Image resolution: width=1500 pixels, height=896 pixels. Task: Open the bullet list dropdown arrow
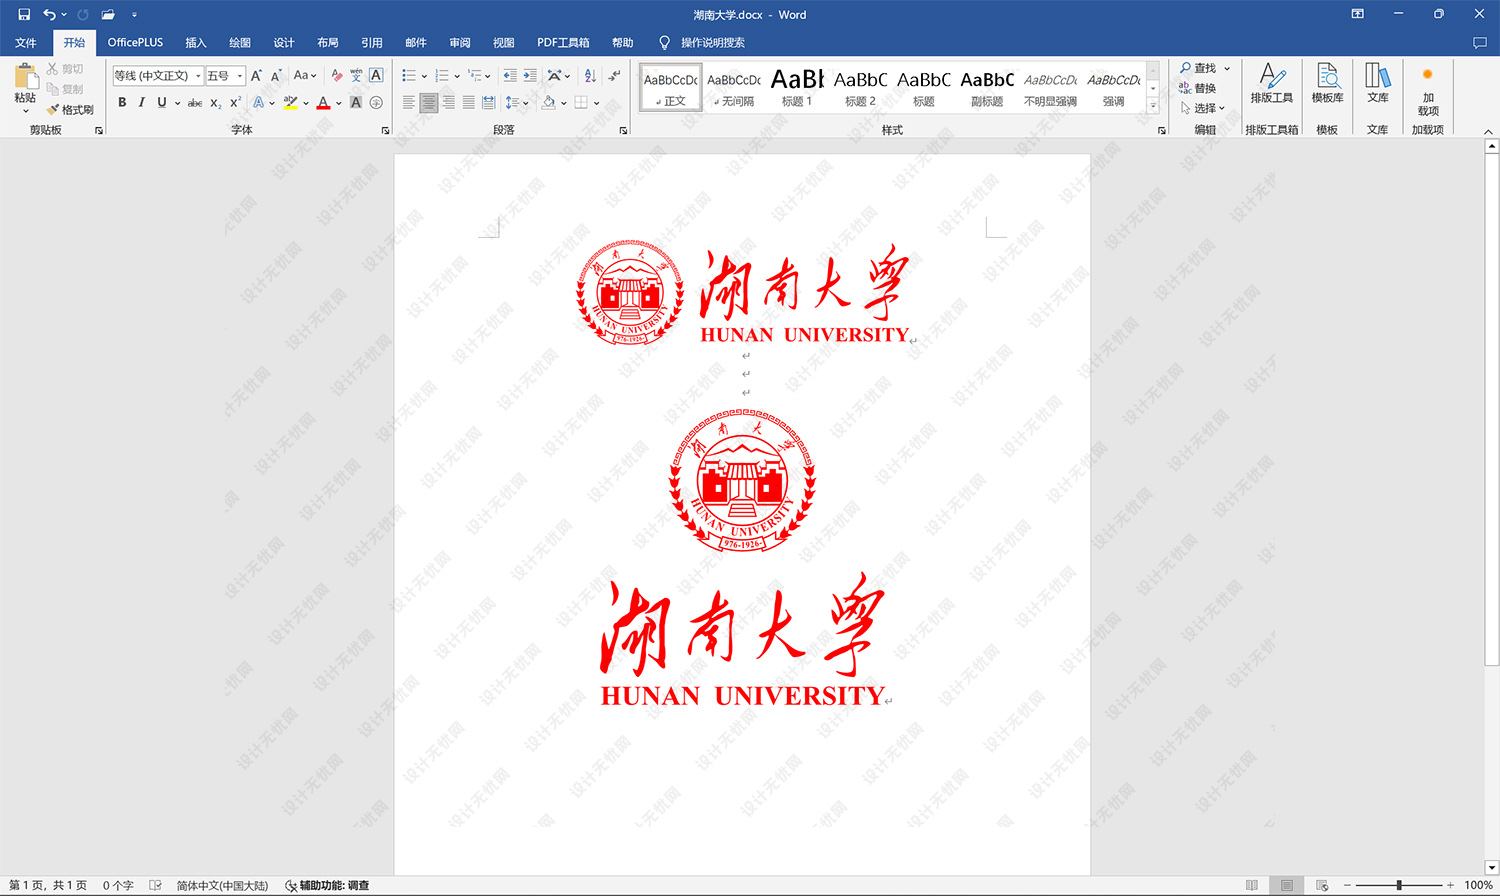(x=424, y=76)
